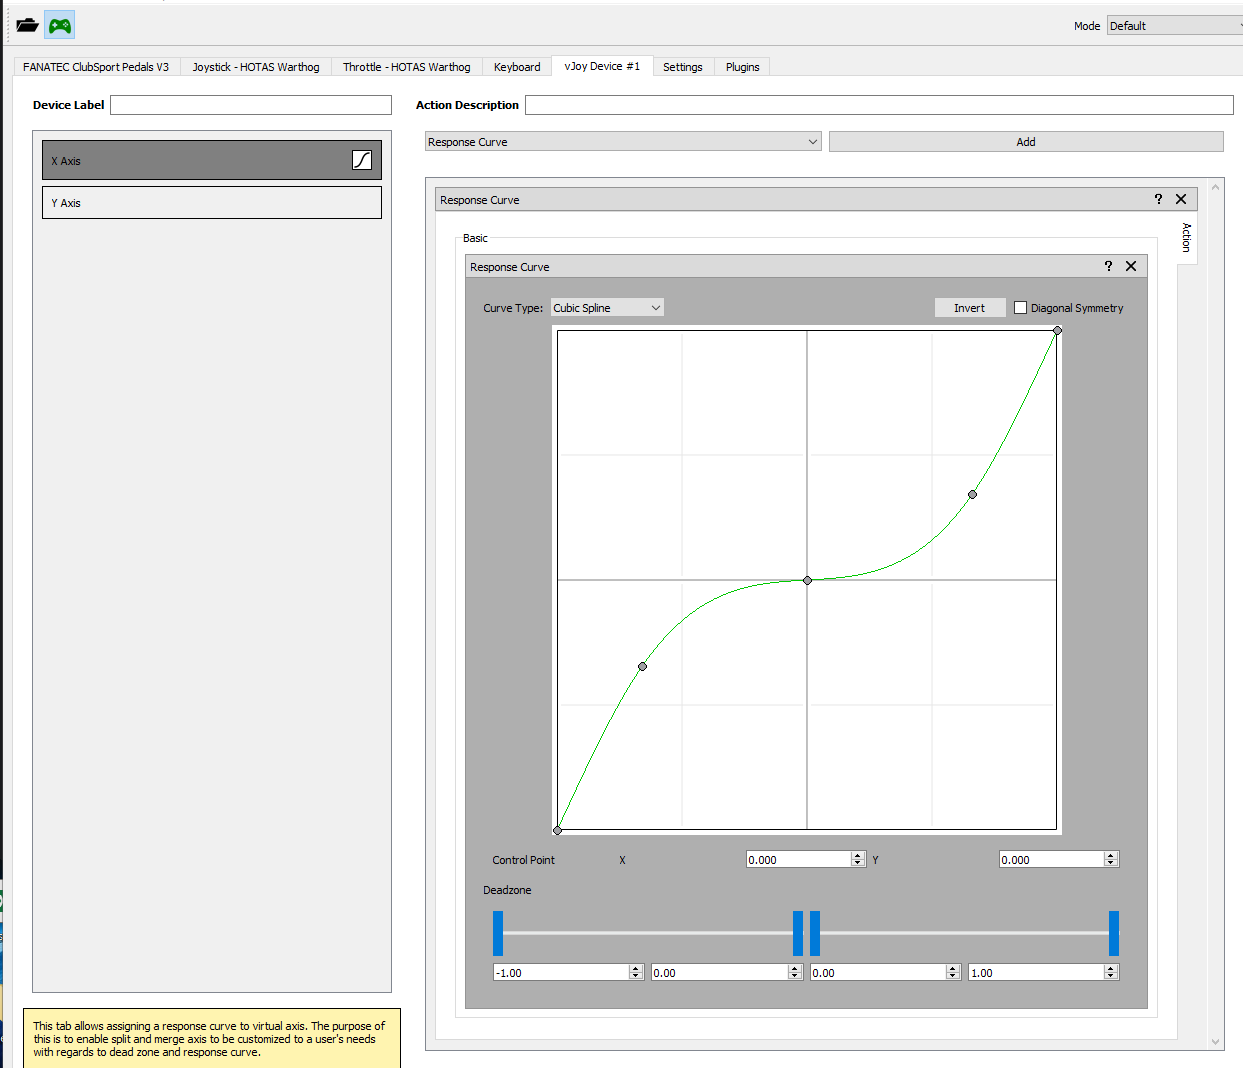Open the Settings tab
This screenshot has height=1068, width=1243.
tap(682, 67)
